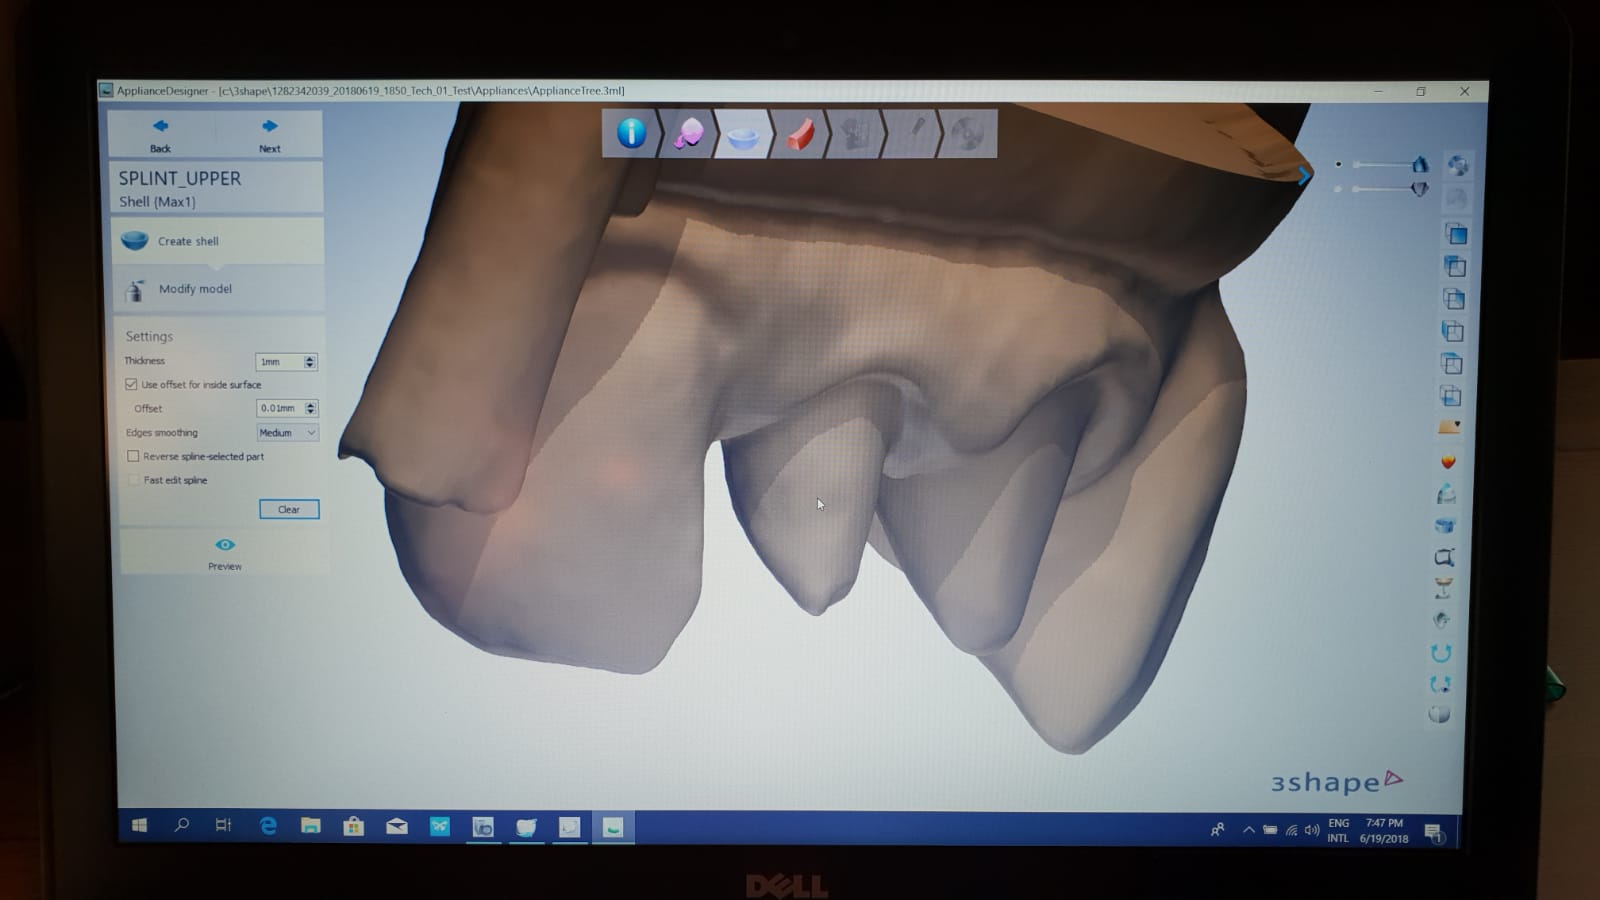Image resolution: width=1600 pixels, height=900 pixels.
Task: Click the top solid blue cube view icon
Action: 1456,234
